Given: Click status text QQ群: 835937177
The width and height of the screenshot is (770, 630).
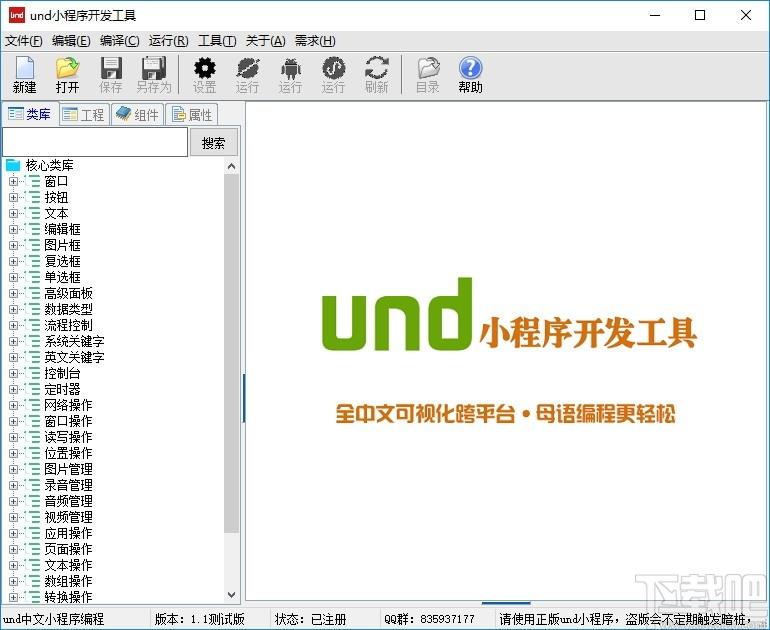Looking at the screenshot, I should [x=430, y=619].
